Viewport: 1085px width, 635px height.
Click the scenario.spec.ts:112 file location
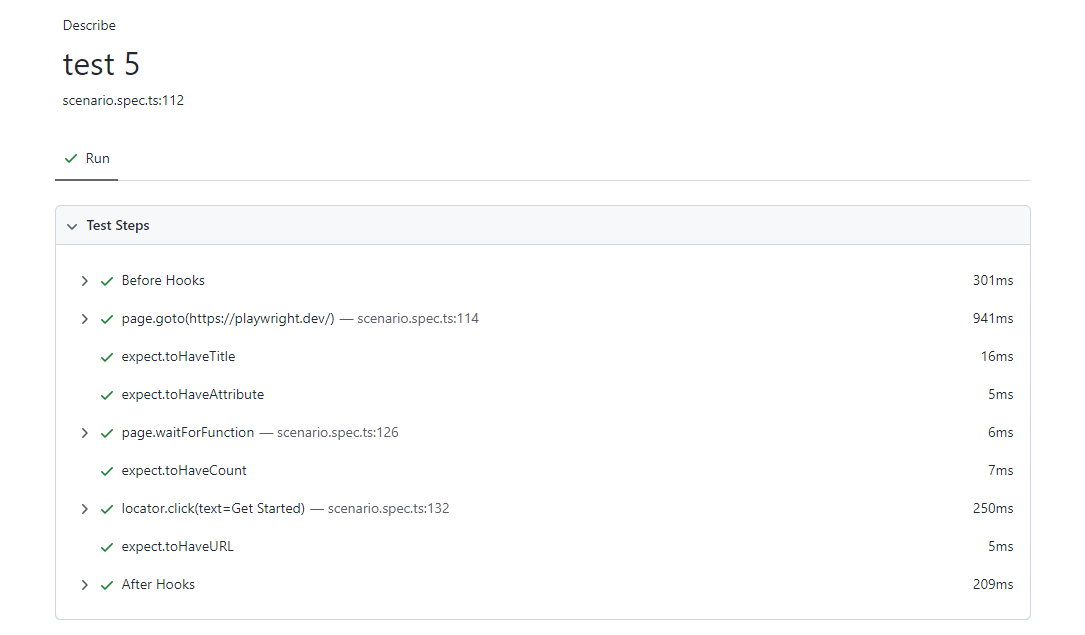(x=123, y=100)
